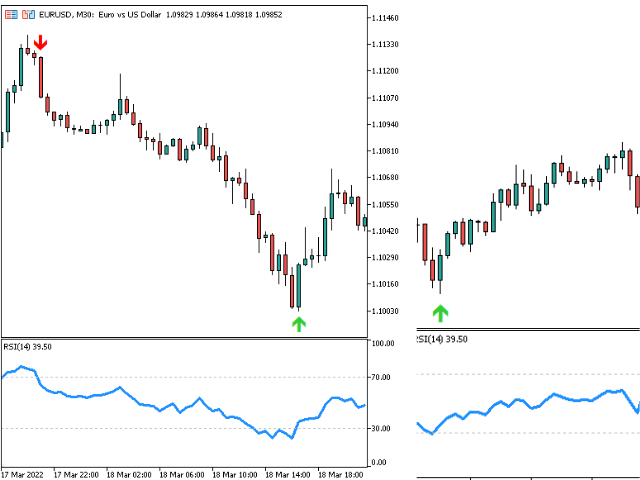Click the 1.10550 price level on axis

(x=385, y=204)
